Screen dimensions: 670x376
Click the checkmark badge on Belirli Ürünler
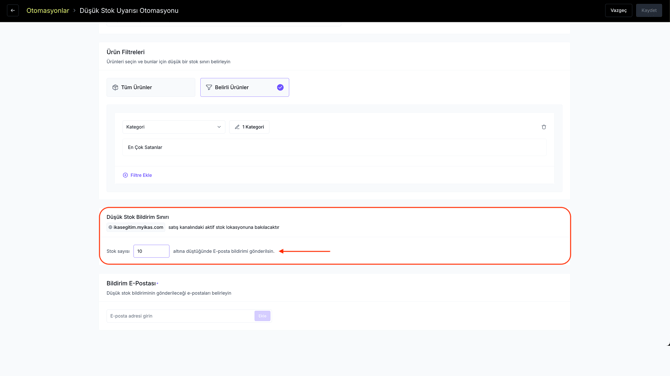280,87
